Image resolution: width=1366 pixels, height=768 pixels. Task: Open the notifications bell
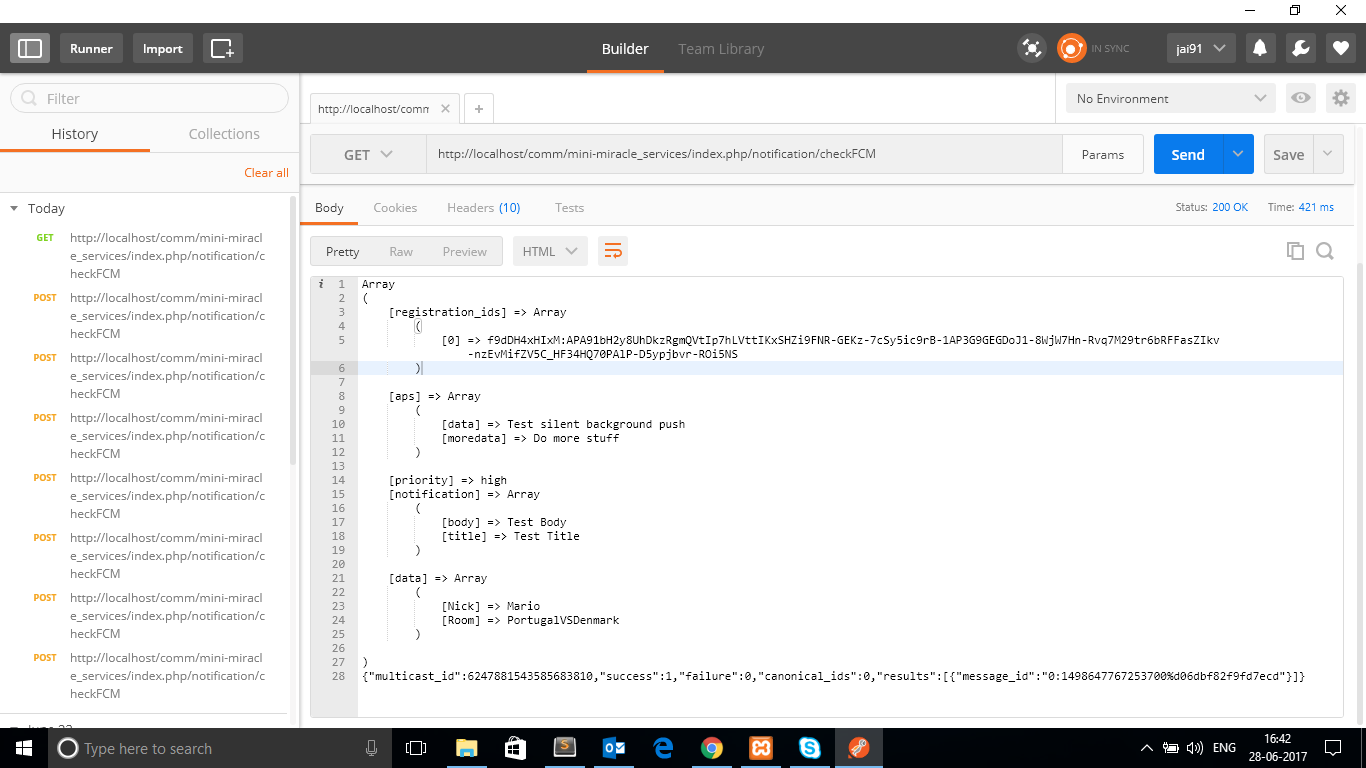pos(1260,47)
